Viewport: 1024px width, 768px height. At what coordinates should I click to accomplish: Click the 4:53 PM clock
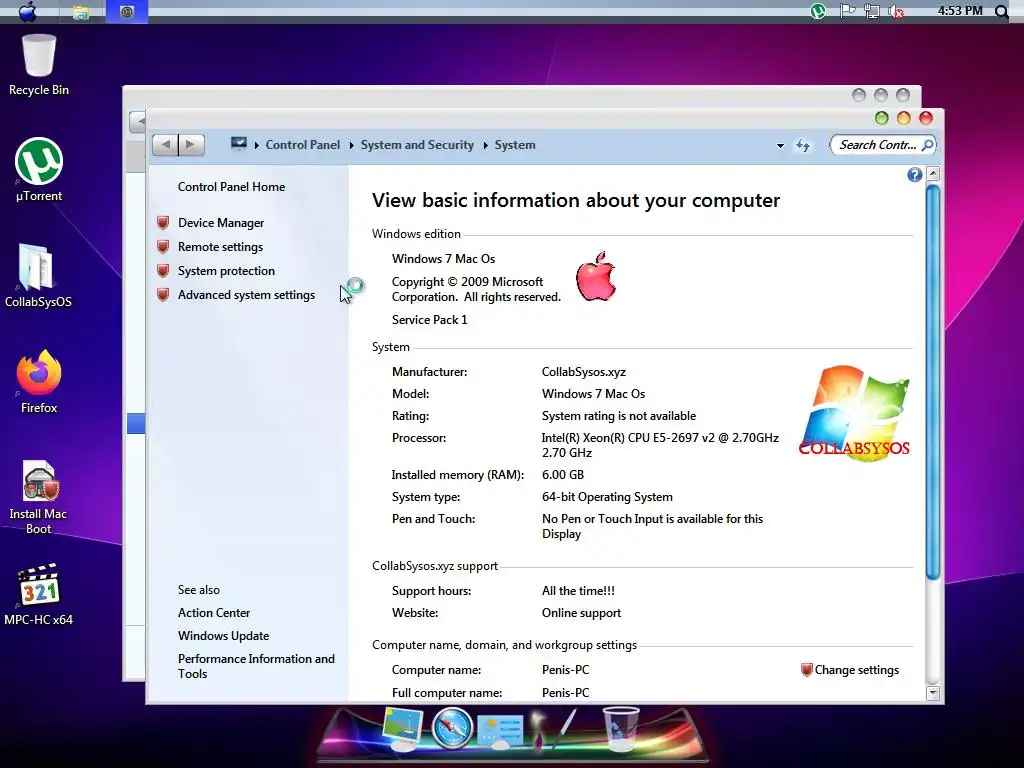(959, 10)
